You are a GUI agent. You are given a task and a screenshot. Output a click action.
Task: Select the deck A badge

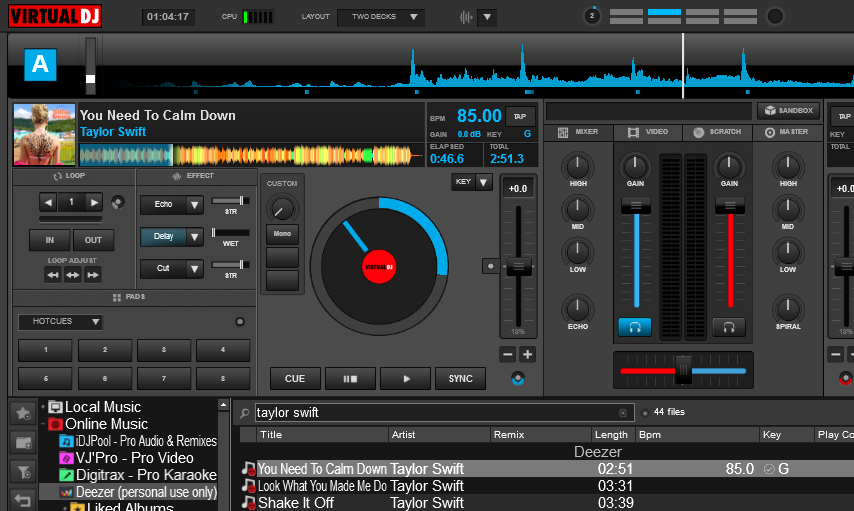point(40,65)
